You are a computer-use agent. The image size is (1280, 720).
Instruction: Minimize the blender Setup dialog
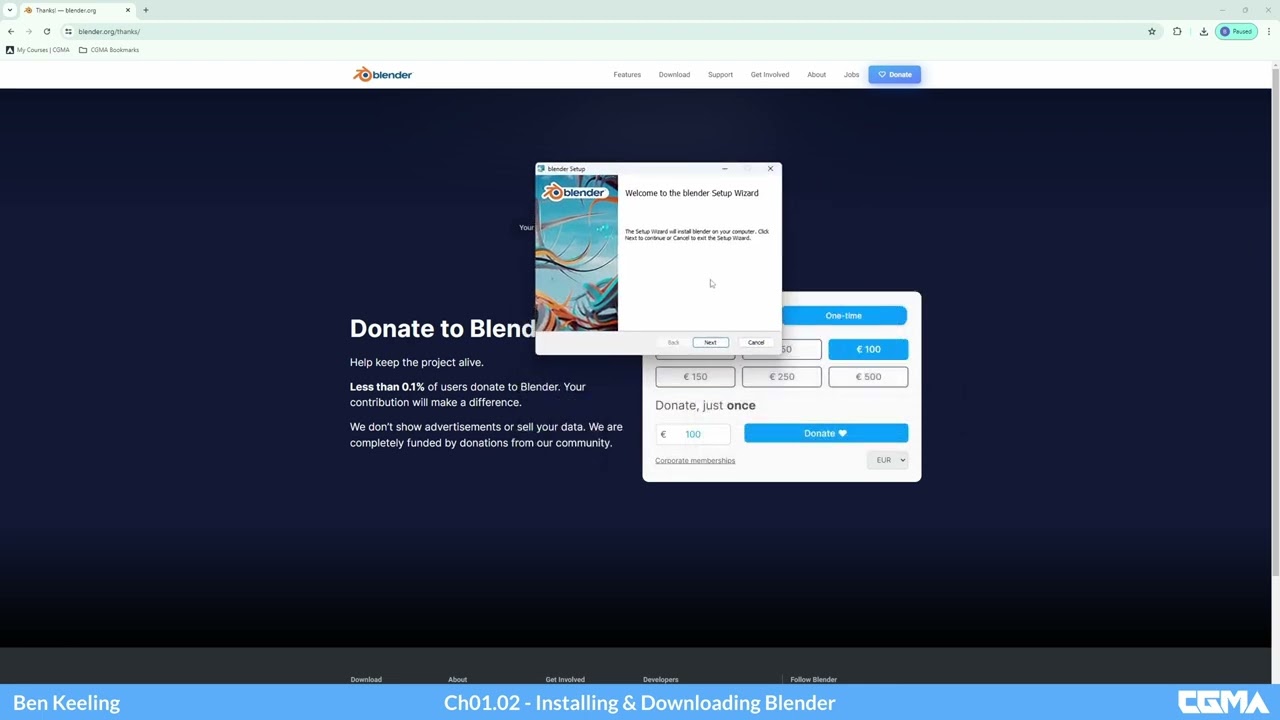(x=724, y=169)
